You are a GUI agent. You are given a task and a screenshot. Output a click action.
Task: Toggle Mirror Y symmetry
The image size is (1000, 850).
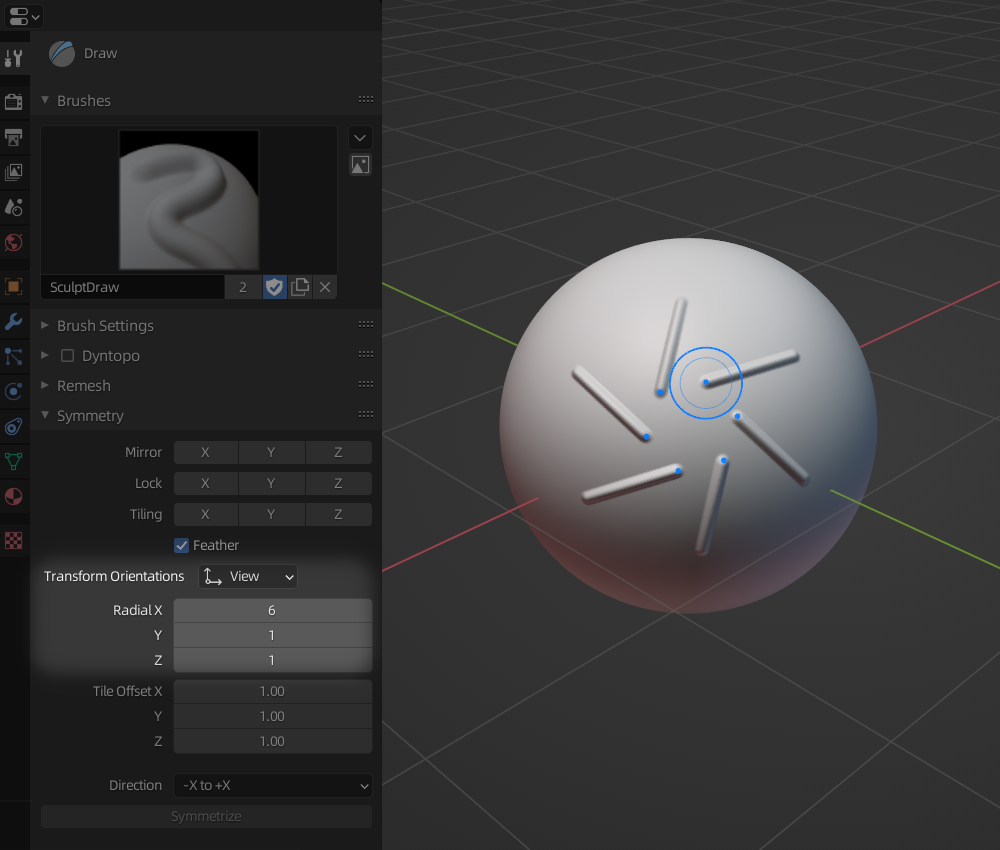272,452
